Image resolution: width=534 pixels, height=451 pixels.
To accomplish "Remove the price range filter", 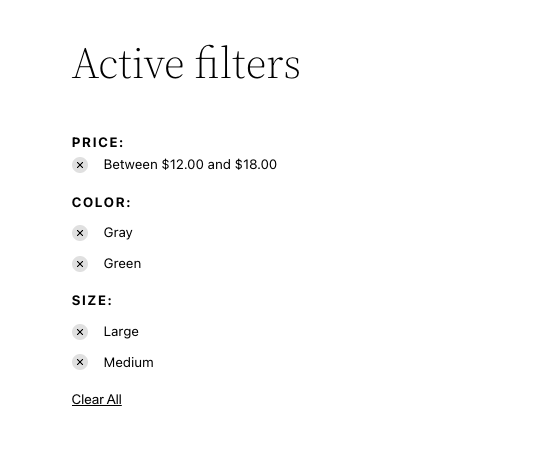I will point(80,165).
